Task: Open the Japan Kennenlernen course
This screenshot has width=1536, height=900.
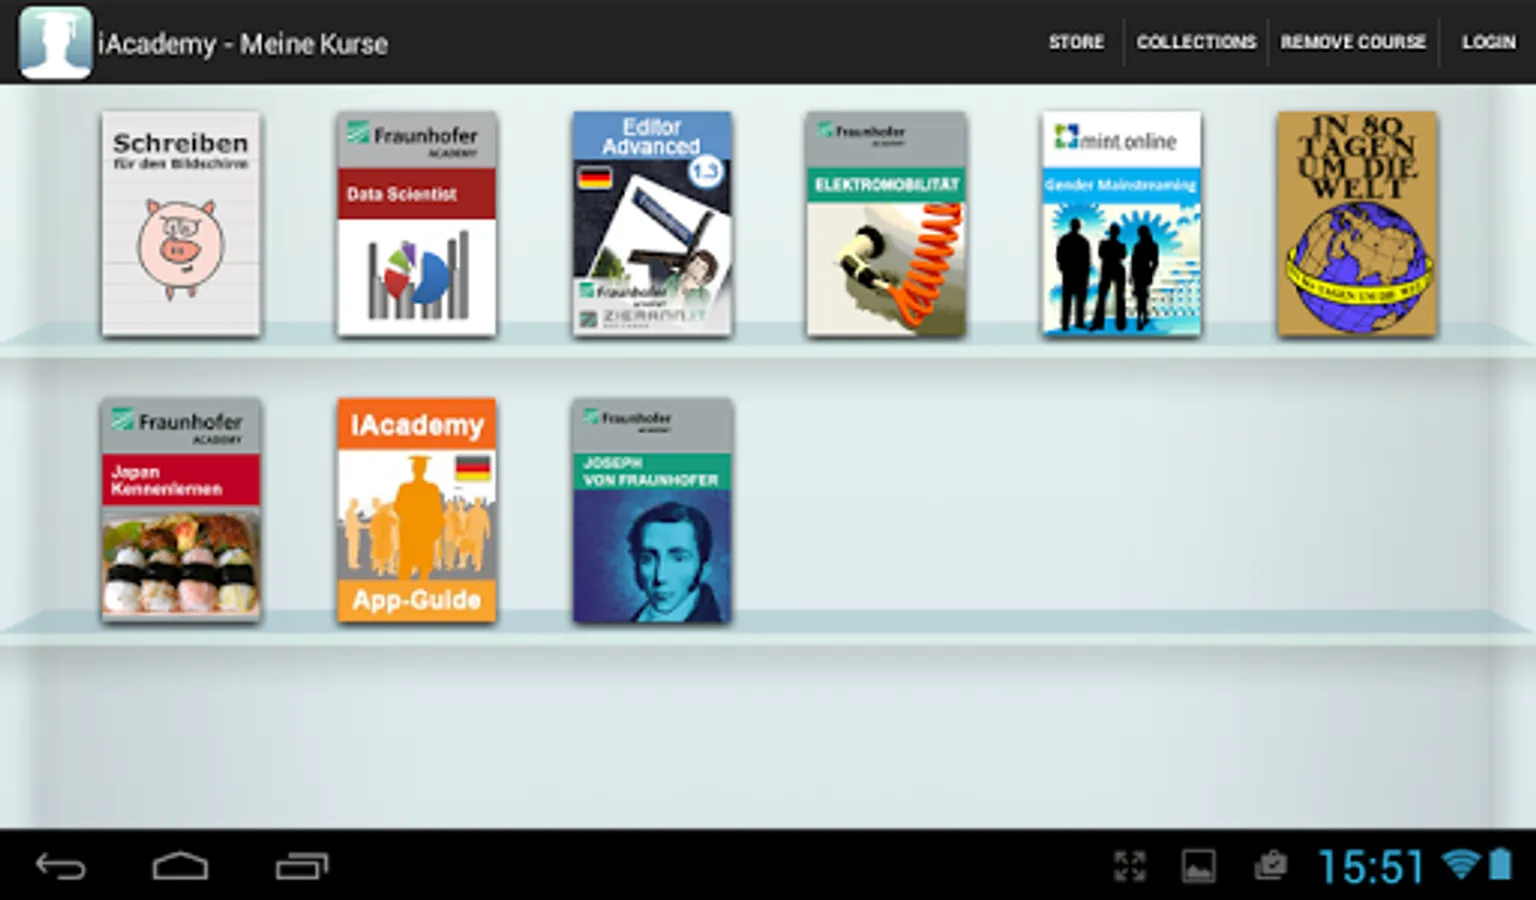Action: (181, 510)
